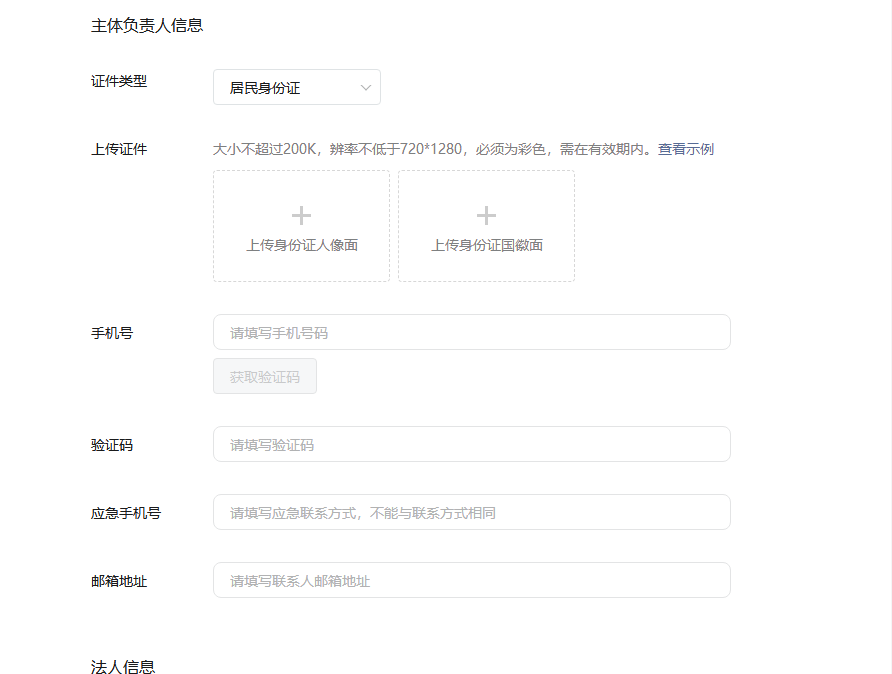892x674 pixels.
Task: Click the 上传身份证人像面 caption in the upload box
Action: (302, 245)
